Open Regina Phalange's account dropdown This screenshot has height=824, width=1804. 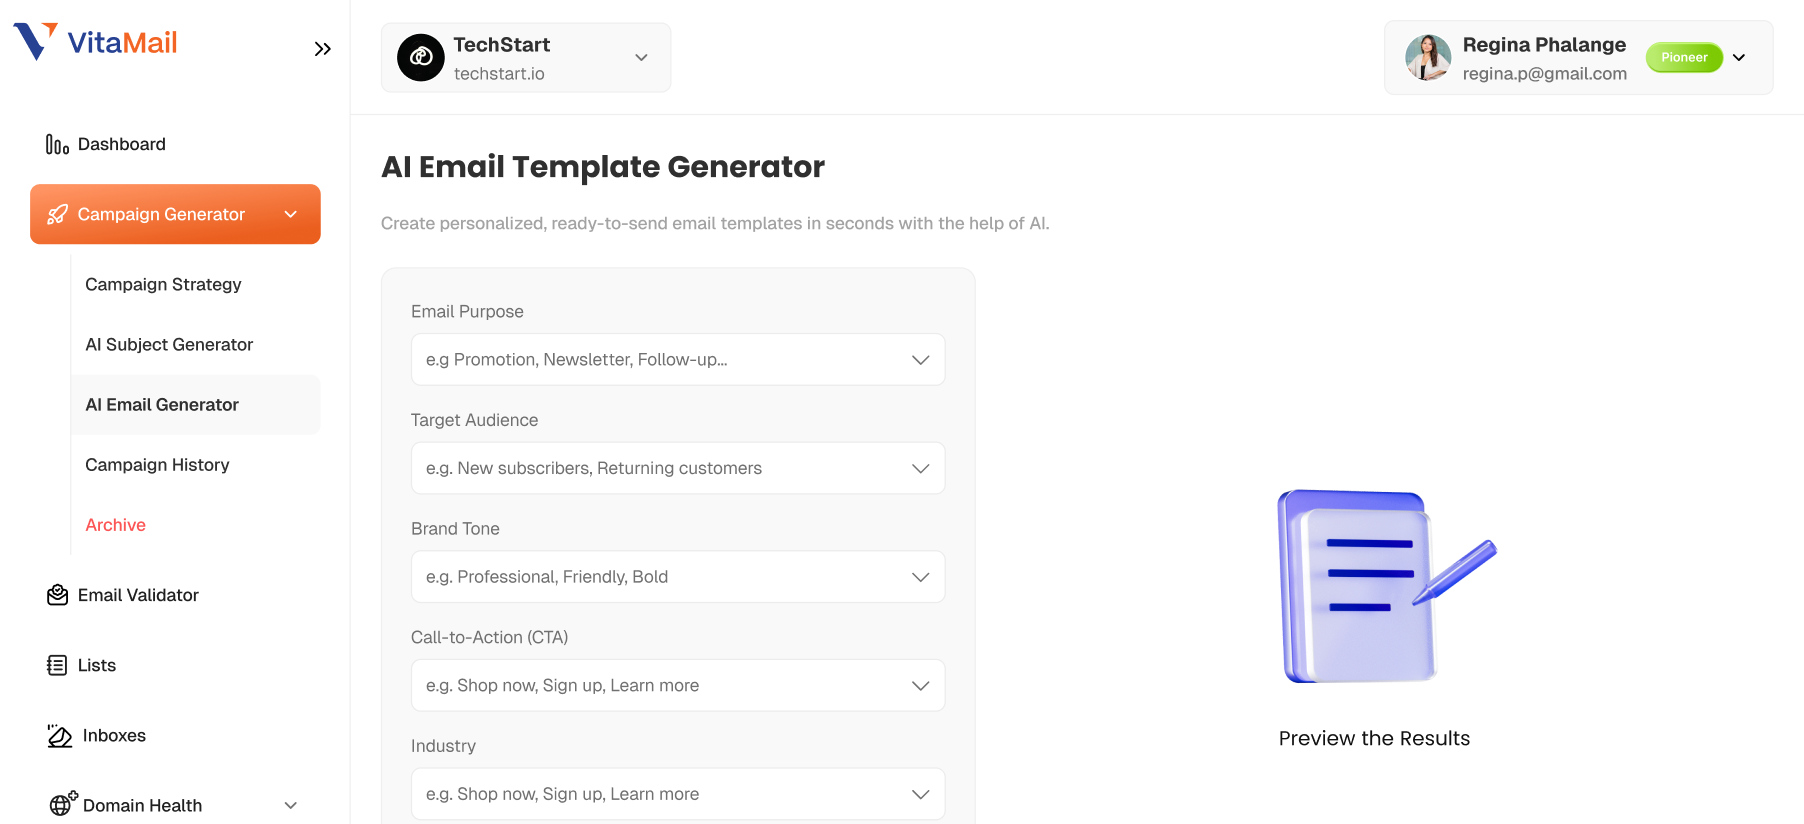click(1740, 57)
